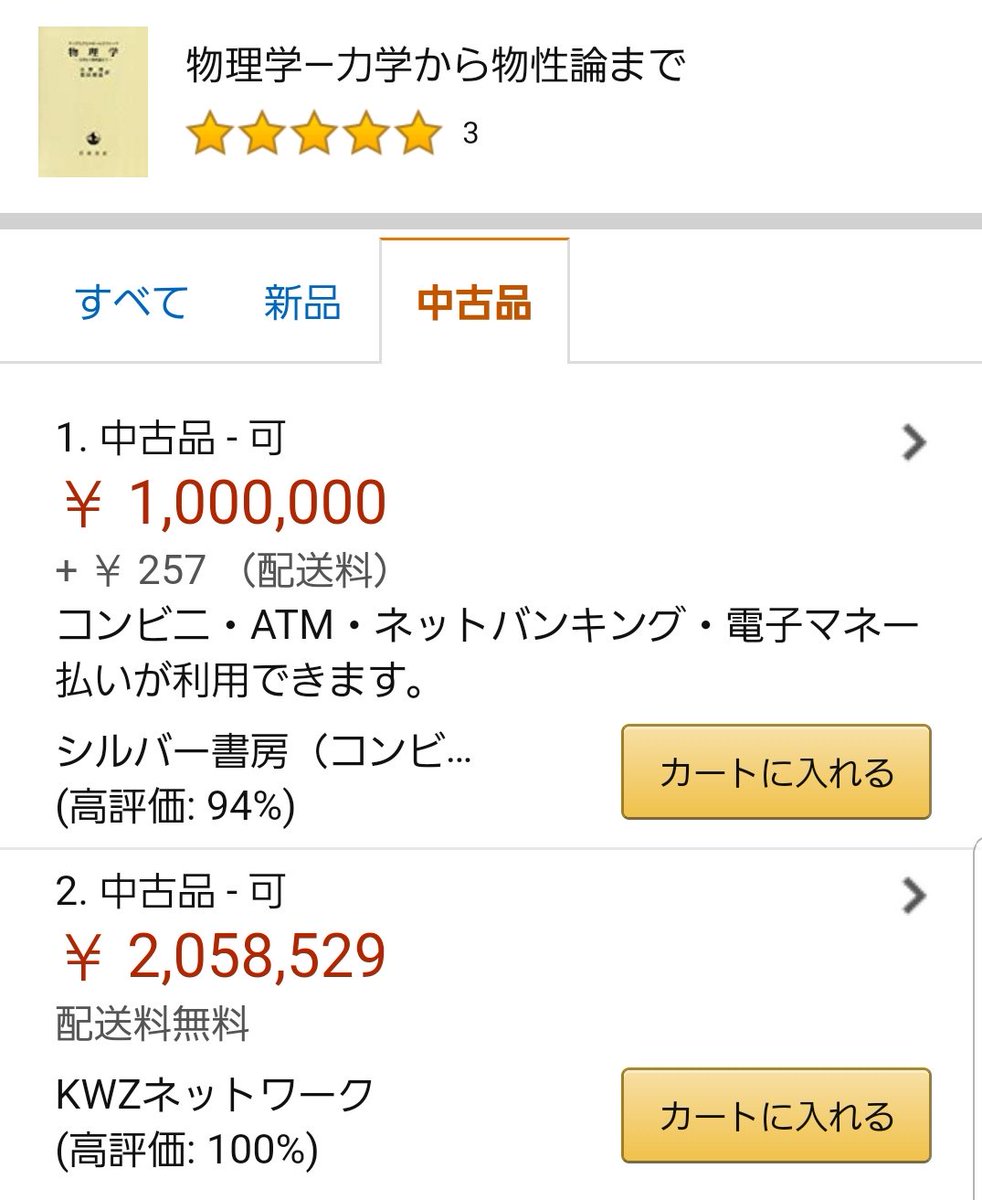Open the book title 物理学ー力学から物性論まで

[436, 66]
